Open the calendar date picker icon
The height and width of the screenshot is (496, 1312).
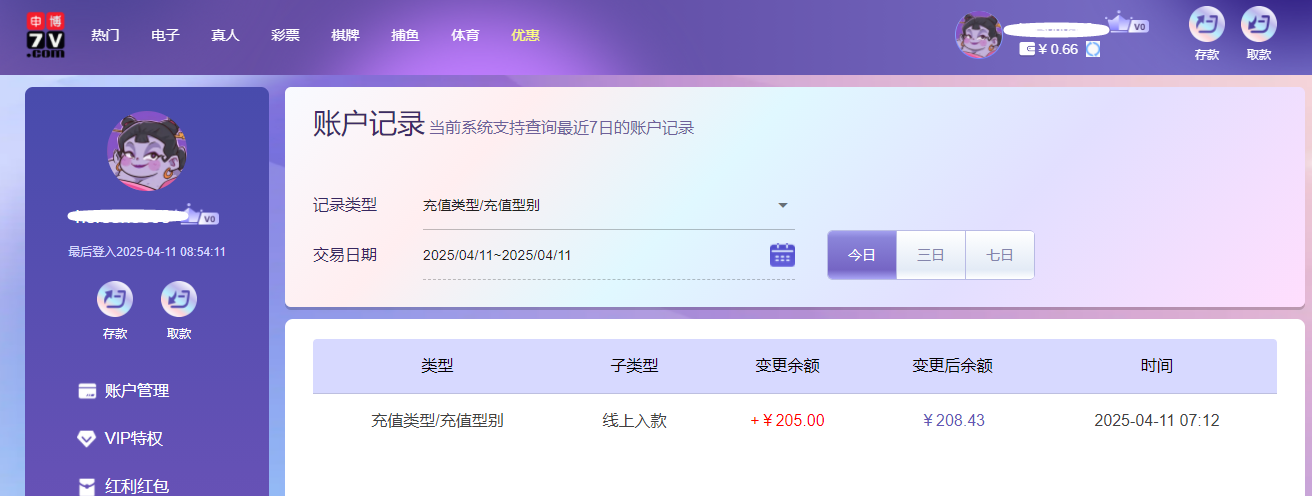(x=782, y=255)
